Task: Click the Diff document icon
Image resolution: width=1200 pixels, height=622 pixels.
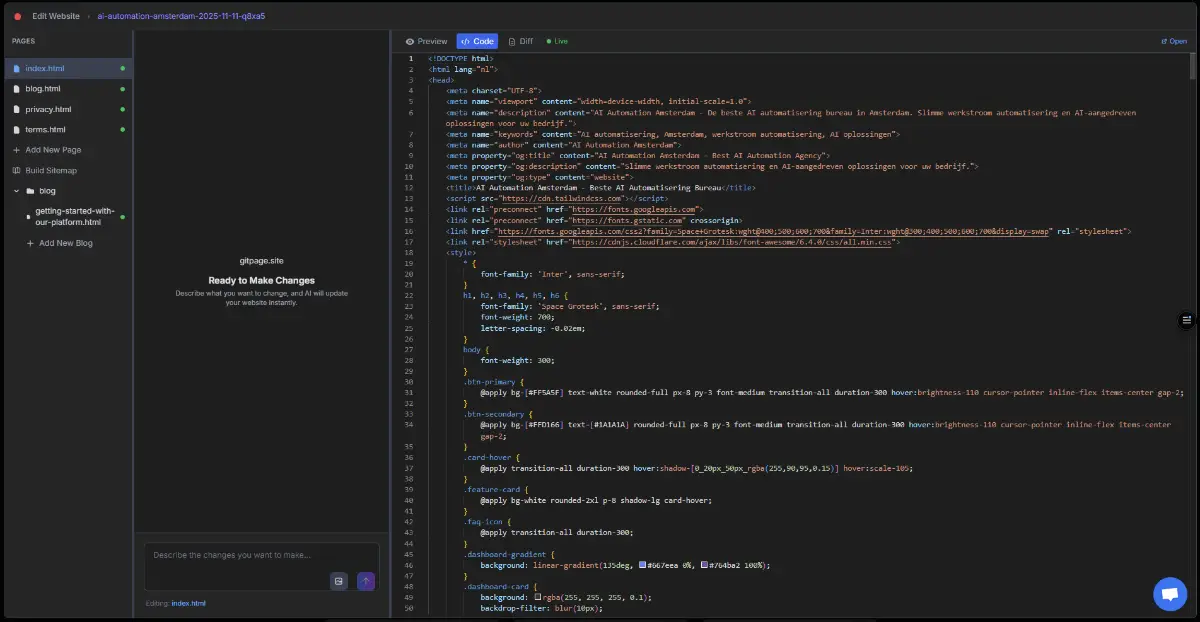Action: tap(512, 41)
